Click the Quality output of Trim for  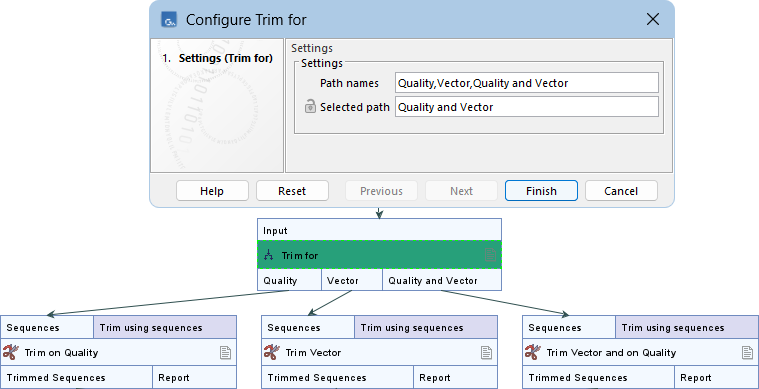tap(289, 280)
